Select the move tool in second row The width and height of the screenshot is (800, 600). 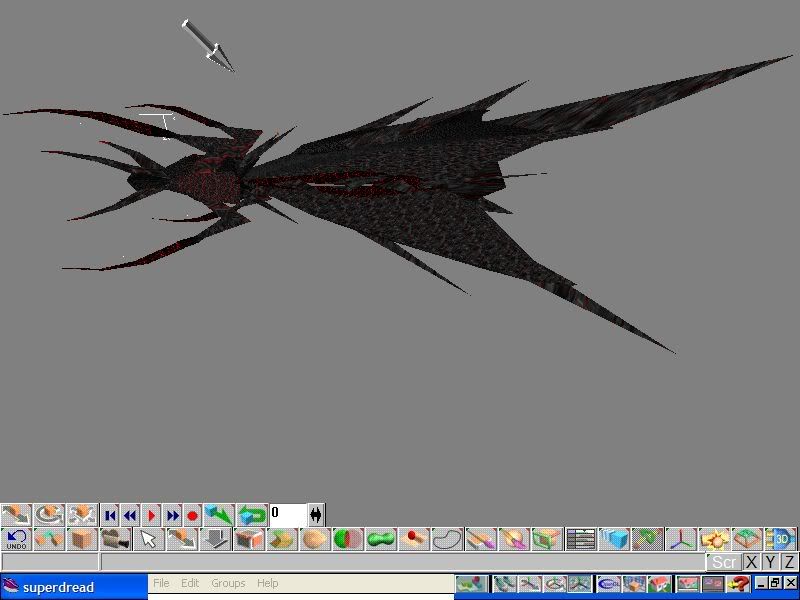182,539
